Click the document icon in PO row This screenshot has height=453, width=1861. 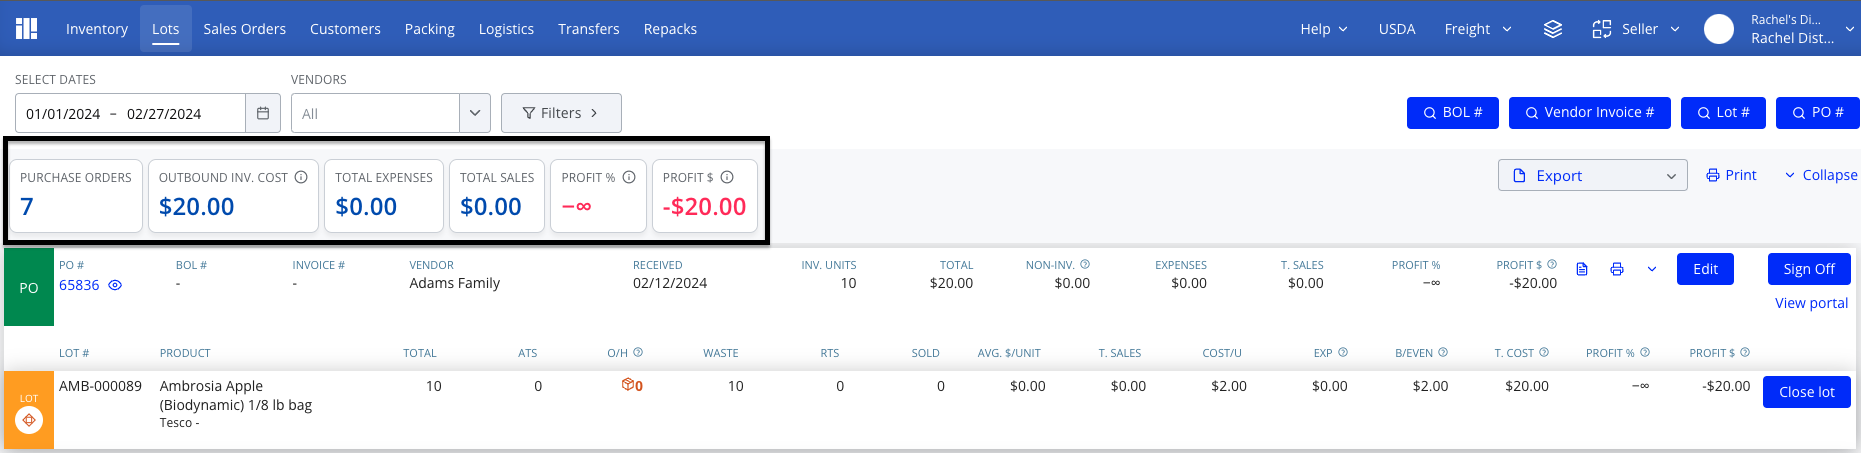click(1582, 269)
